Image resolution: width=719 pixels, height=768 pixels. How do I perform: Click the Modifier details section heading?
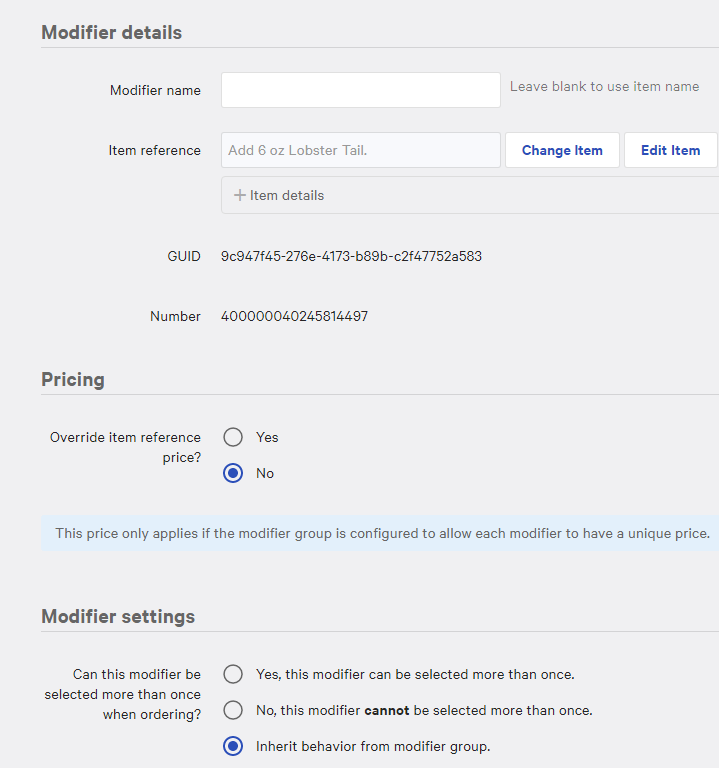tap(111, 32)
